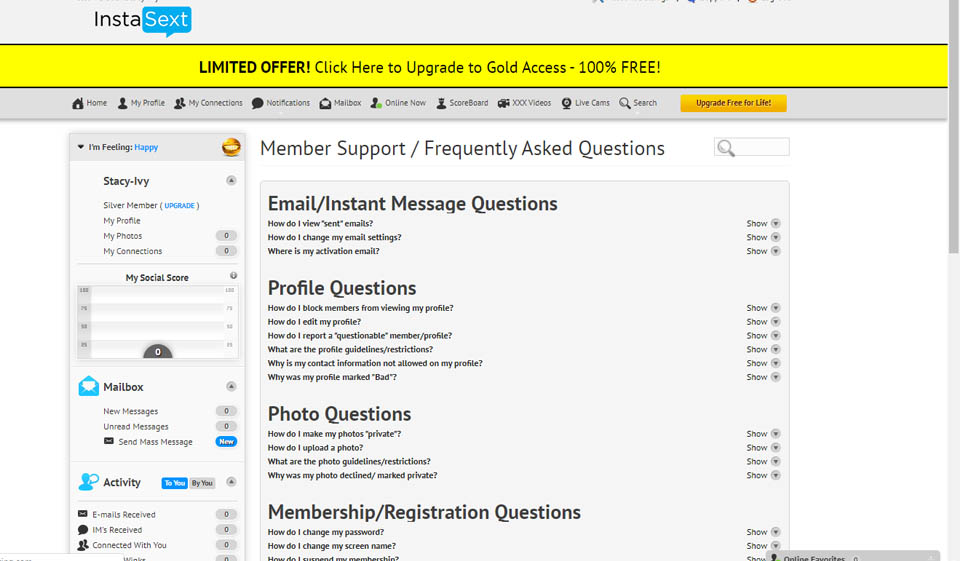Click the Online Favorites bar icon
Image resolution: width=960 pixels, height=561 pixels.
(774, 557)
